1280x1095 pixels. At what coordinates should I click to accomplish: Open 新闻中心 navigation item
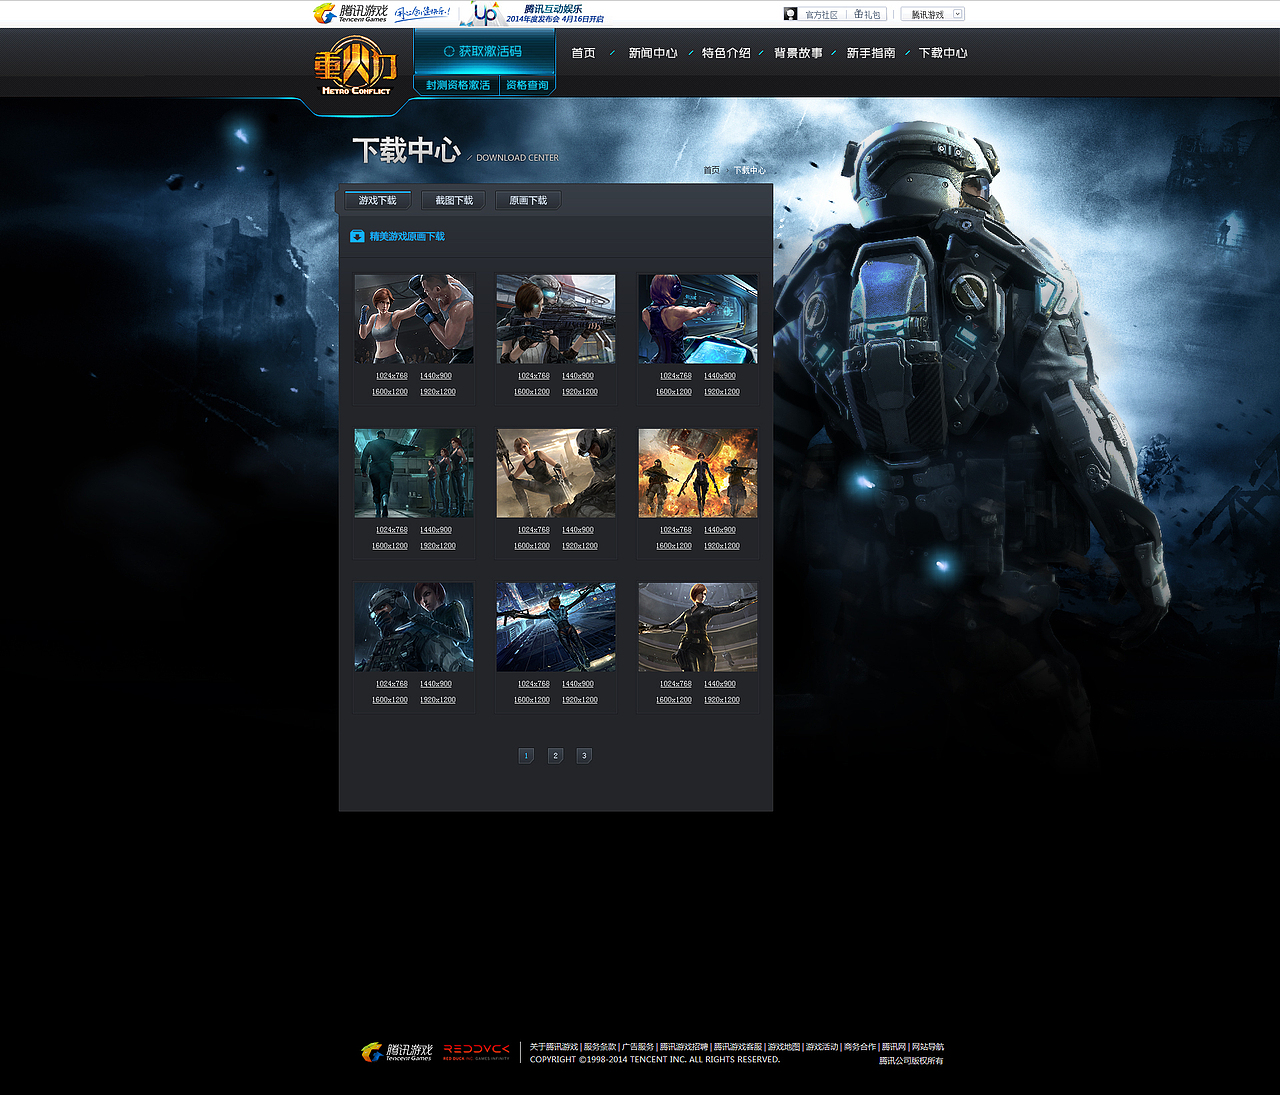click(x=653, y=53)
